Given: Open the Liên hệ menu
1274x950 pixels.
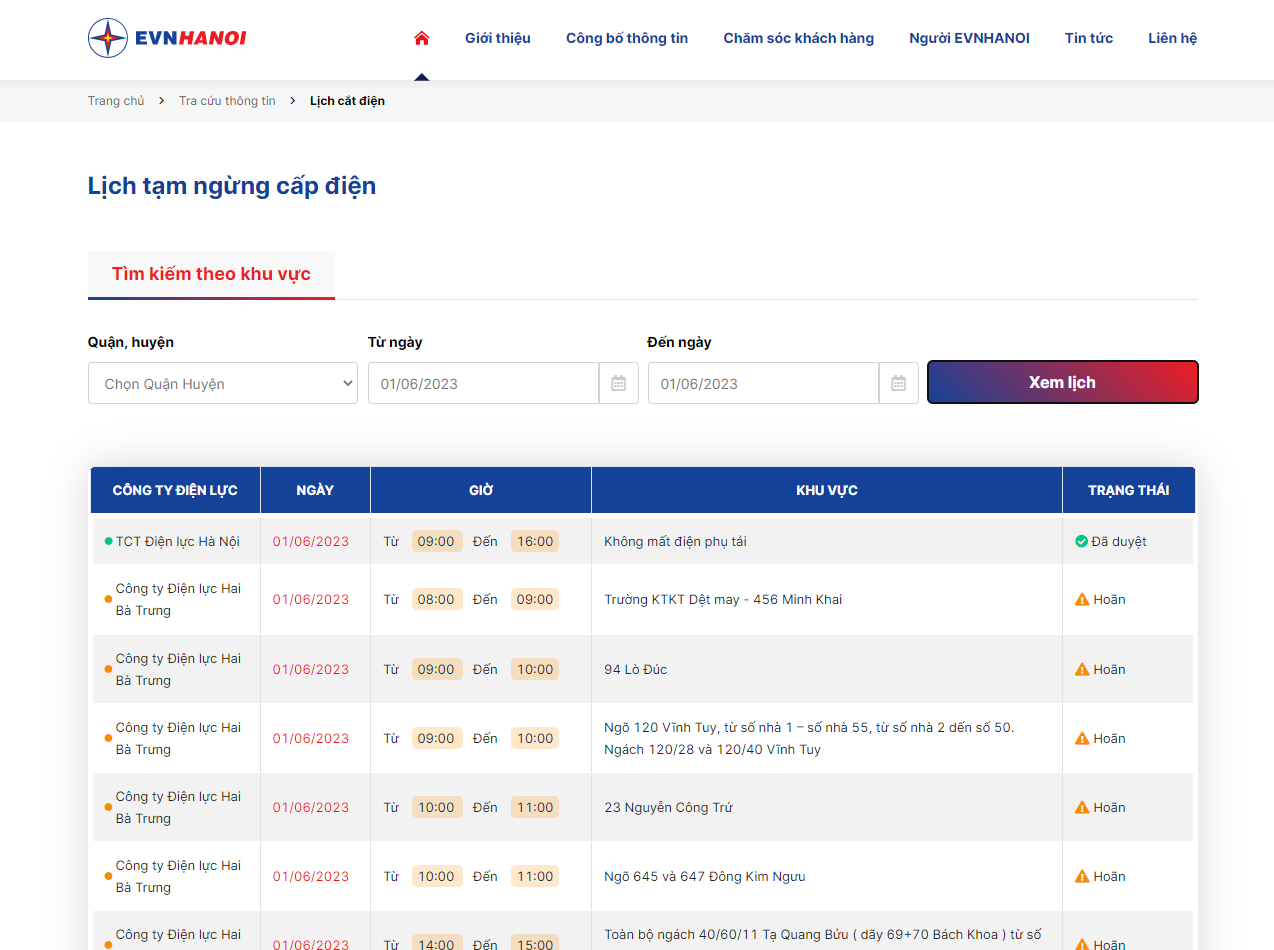Looking at the screenshot, I should click(1173, 38).
